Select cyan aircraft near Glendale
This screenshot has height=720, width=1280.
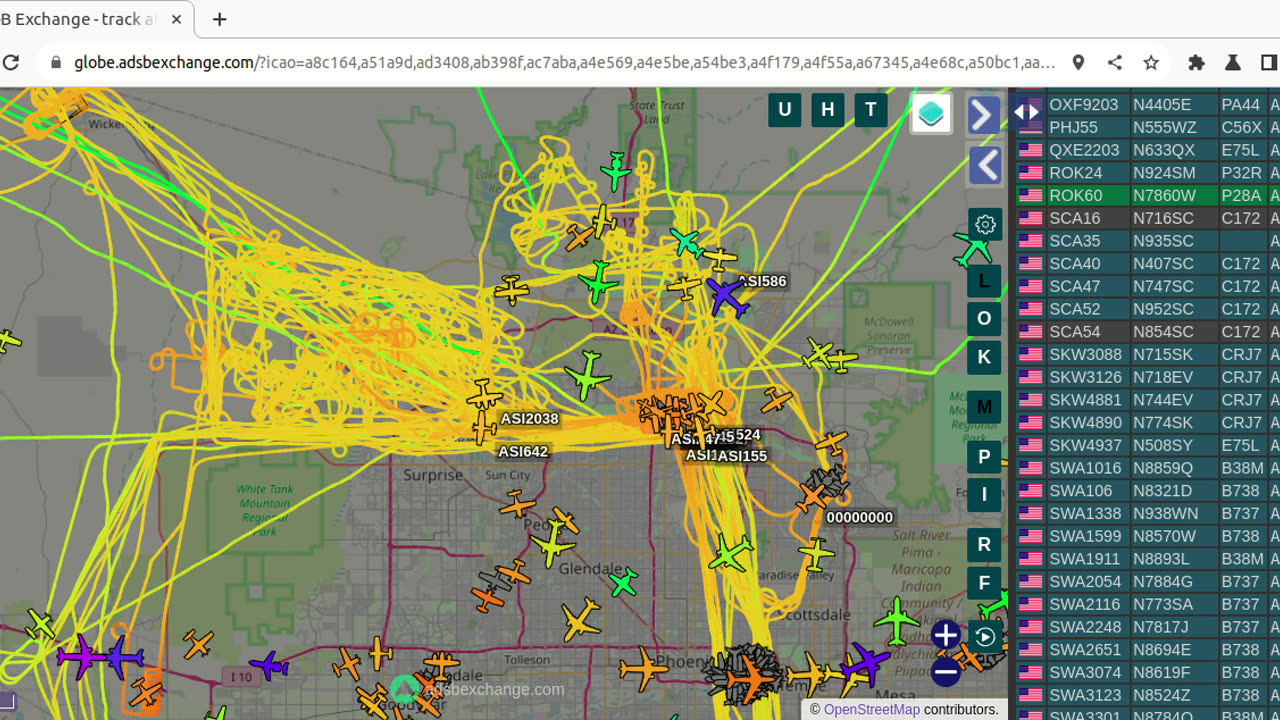pos(623,582)
